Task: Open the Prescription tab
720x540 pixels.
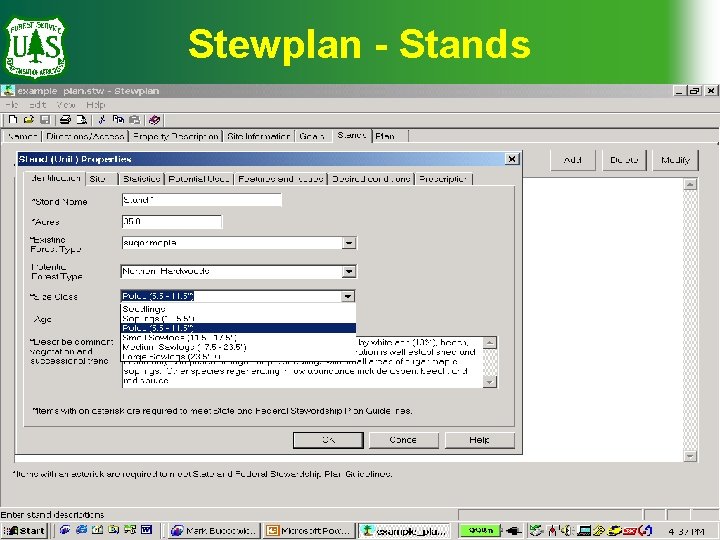Action: pos(443,179)
